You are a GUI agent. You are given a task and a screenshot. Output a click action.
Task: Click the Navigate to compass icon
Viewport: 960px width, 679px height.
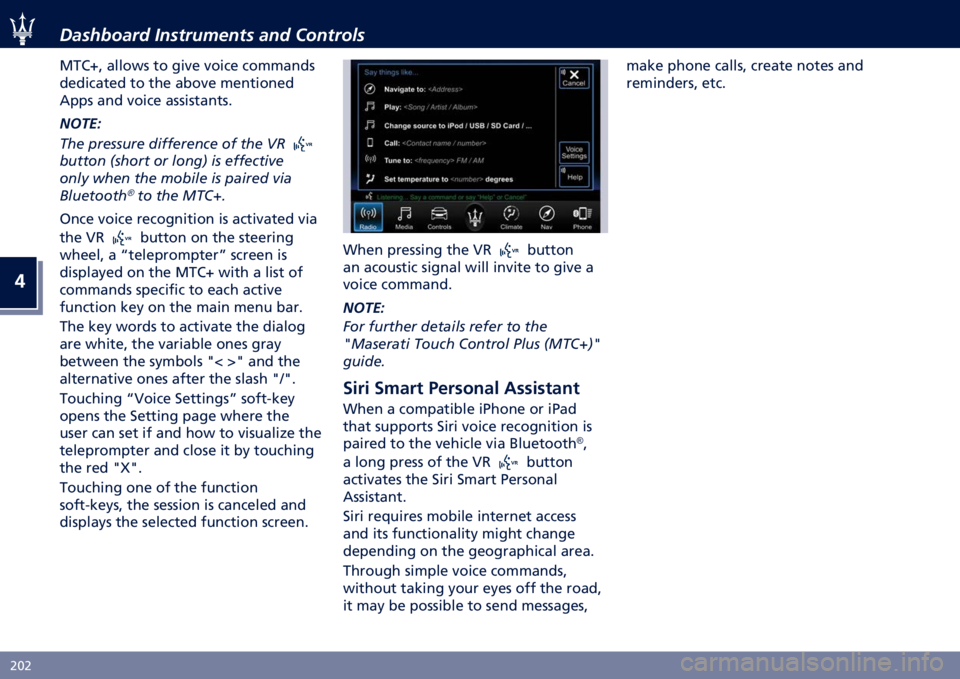[370, 89]
